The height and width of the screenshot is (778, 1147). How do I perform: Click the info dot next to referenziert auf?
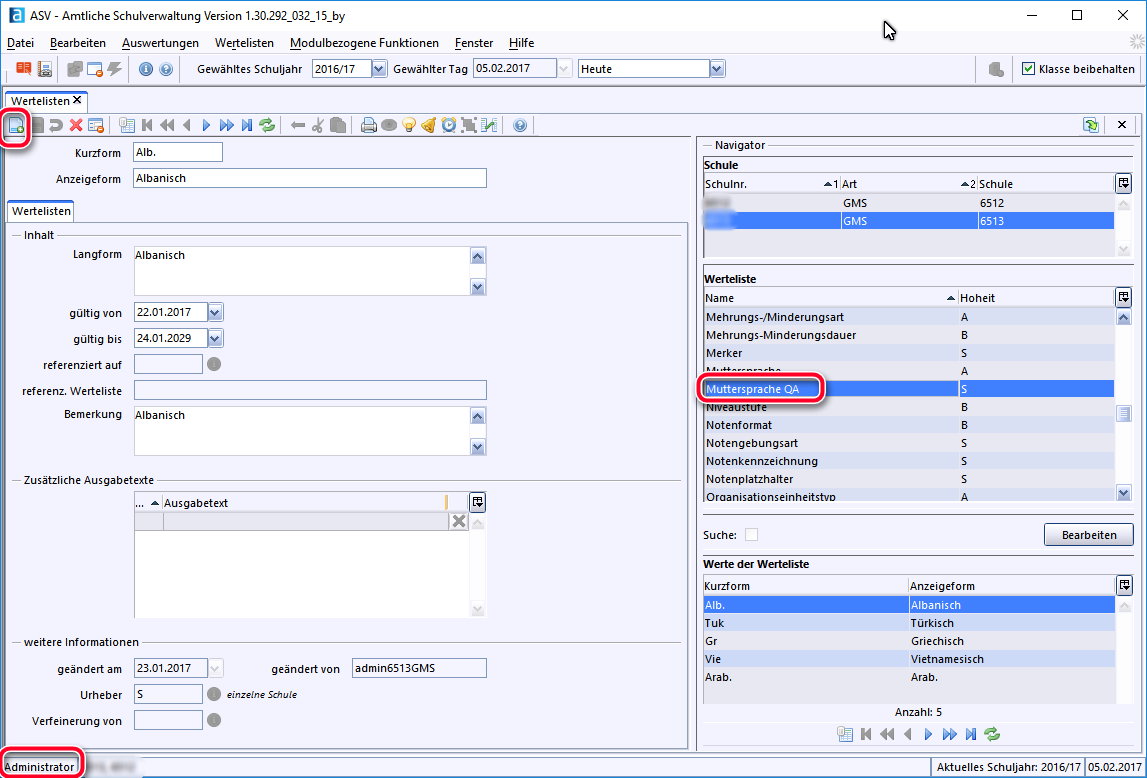[x=214, y=364]
